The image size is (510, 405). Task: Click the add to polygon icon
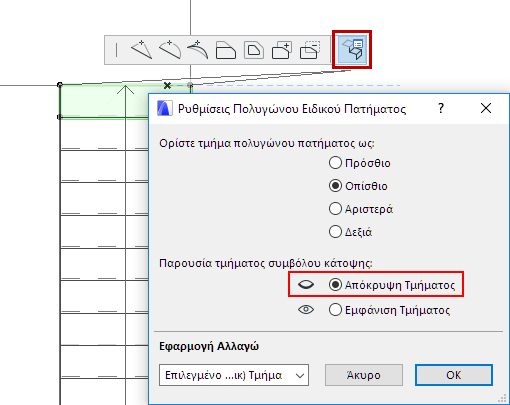tap(282, 50)
